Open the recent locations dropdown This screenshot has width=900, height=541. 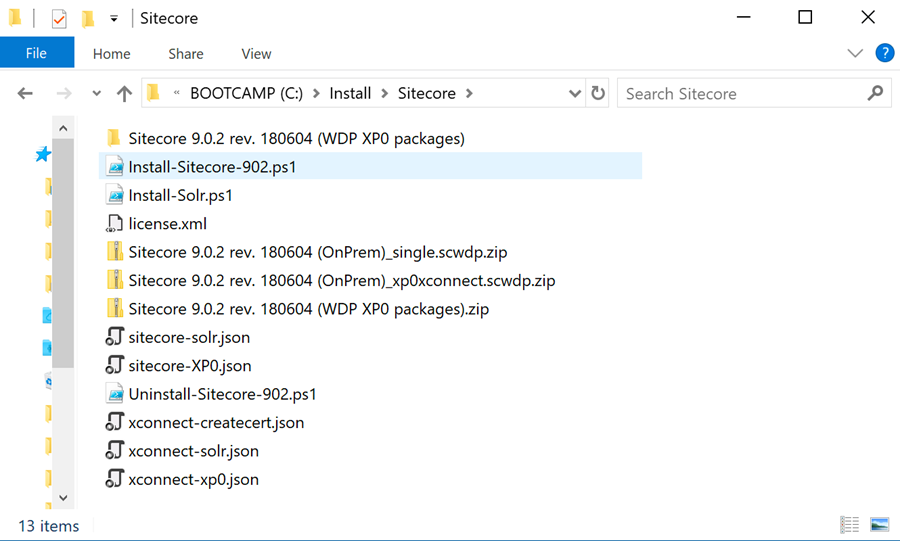[x=96, y=93]
